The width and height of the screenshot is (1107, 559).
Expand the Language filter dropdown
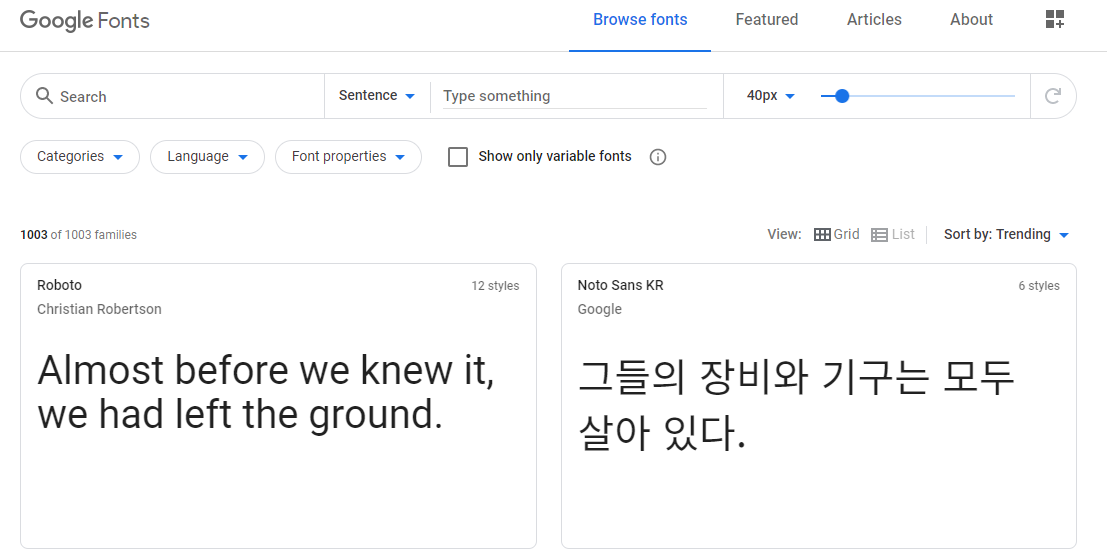[x=207, y=157]
